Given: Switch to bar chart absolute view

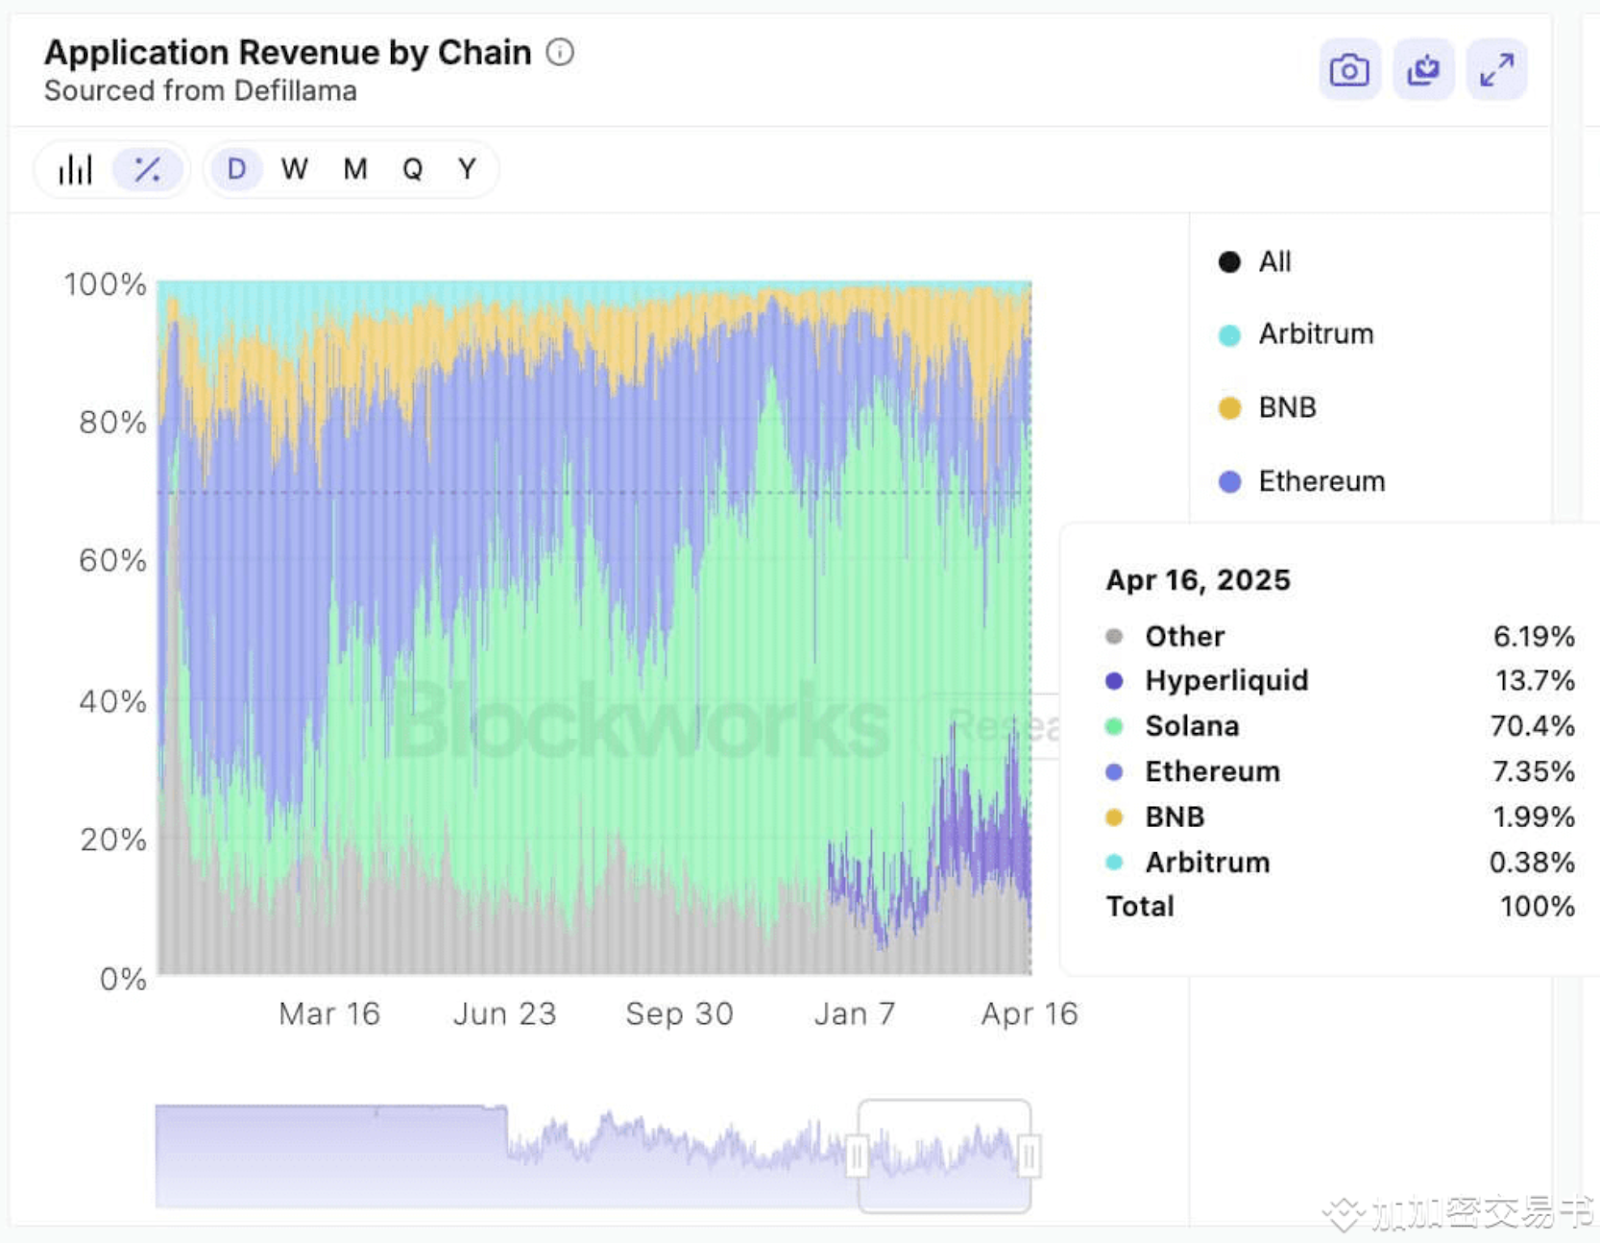Looking at the screenshot, I should pos(75,169).
